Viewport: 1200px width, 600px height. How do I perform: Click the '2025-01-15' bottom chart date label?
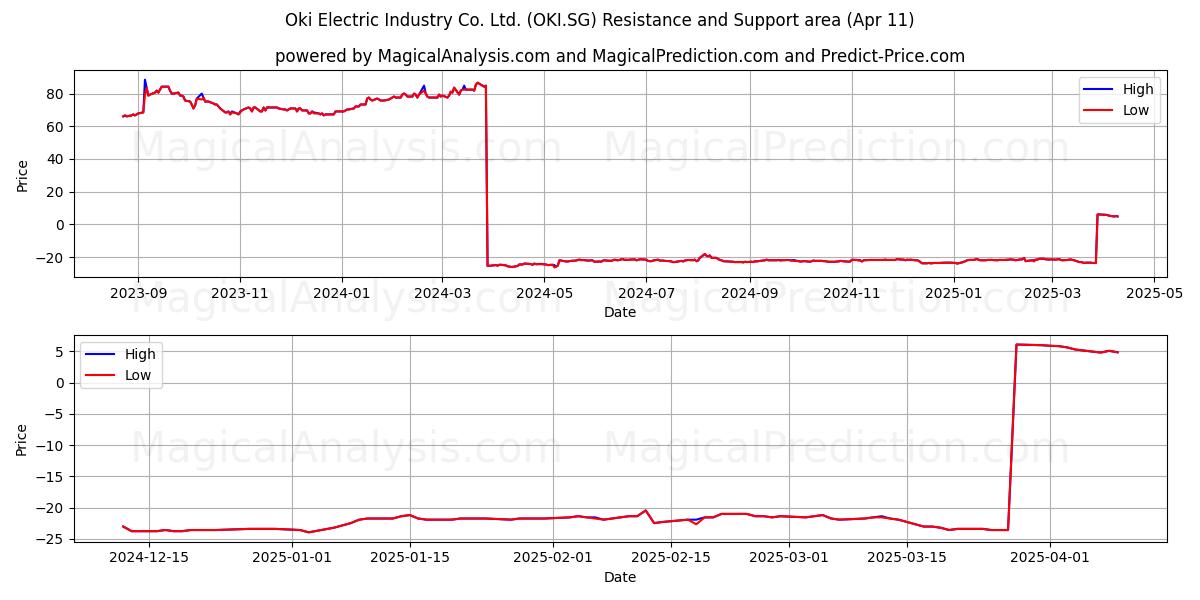tap(410, 558)
